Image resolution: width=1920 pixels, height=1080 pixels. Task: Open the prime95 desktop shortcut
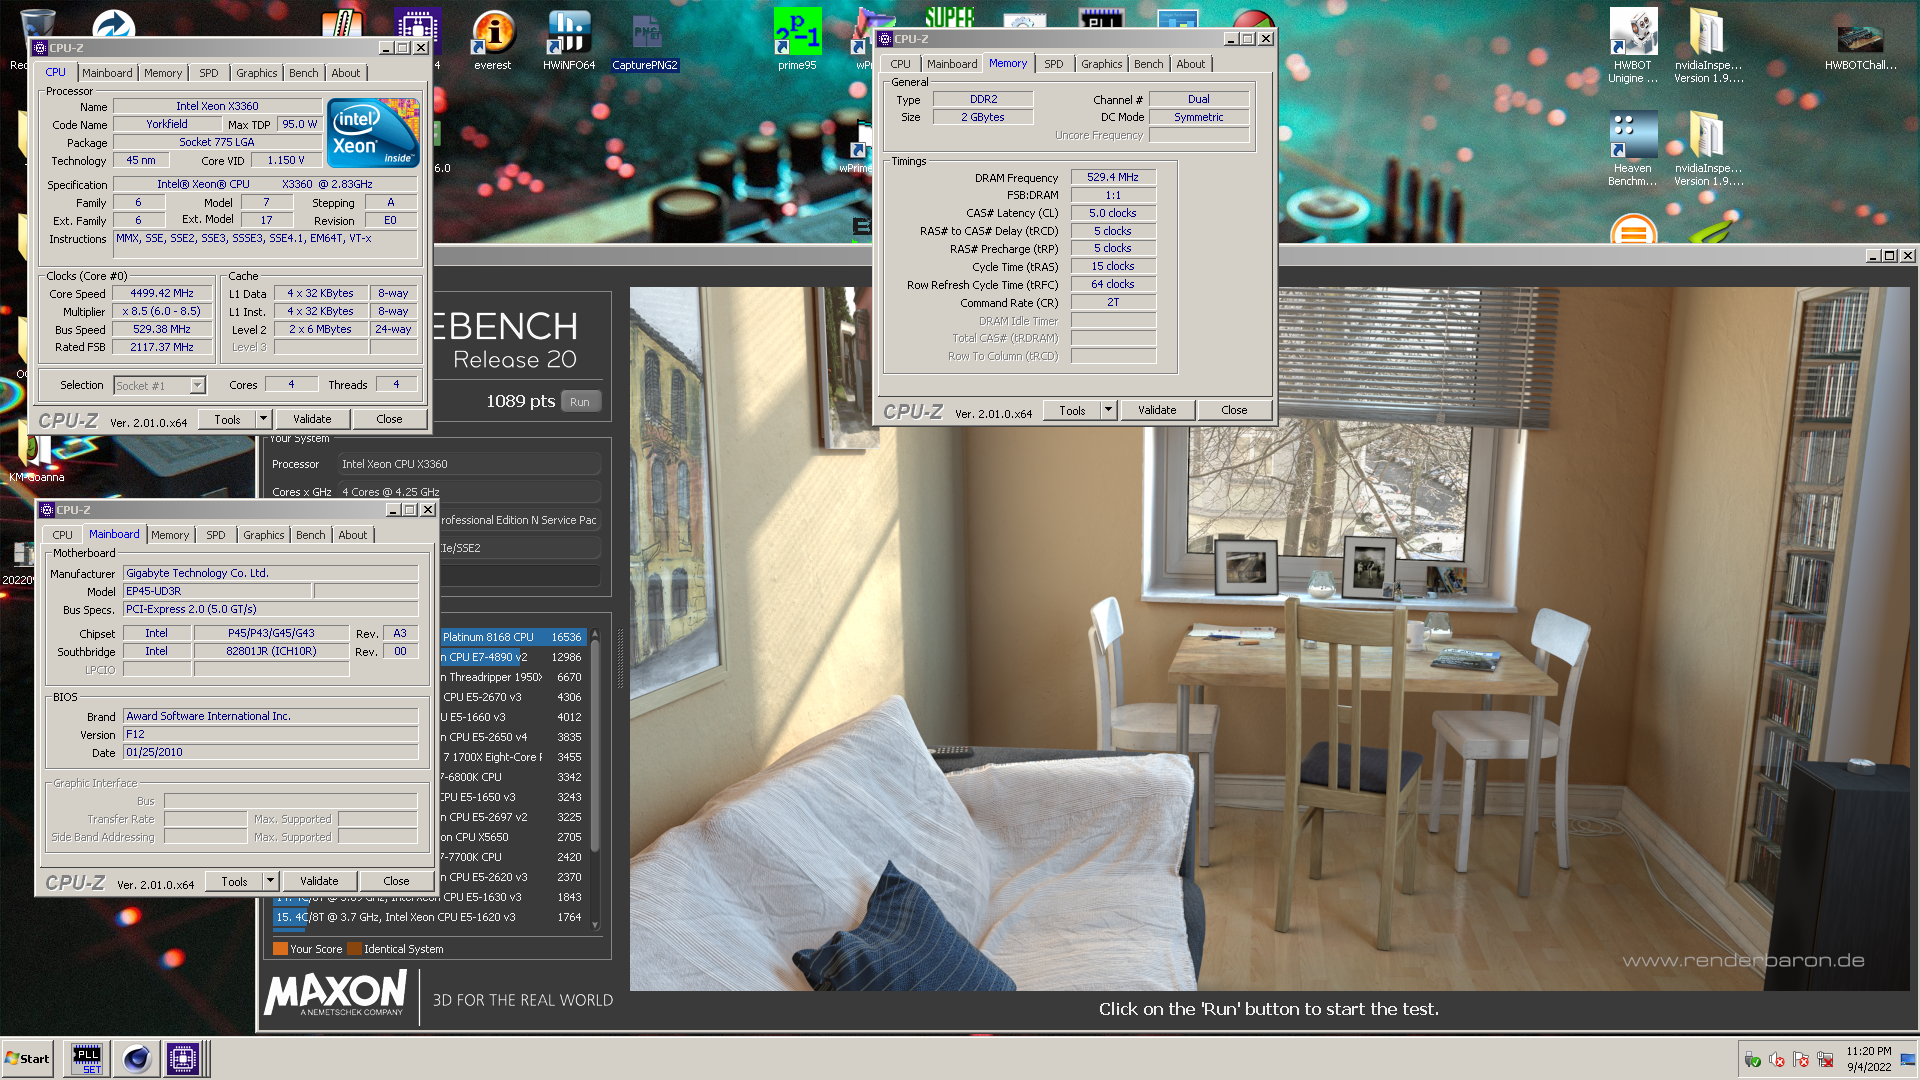coord(797,40)
